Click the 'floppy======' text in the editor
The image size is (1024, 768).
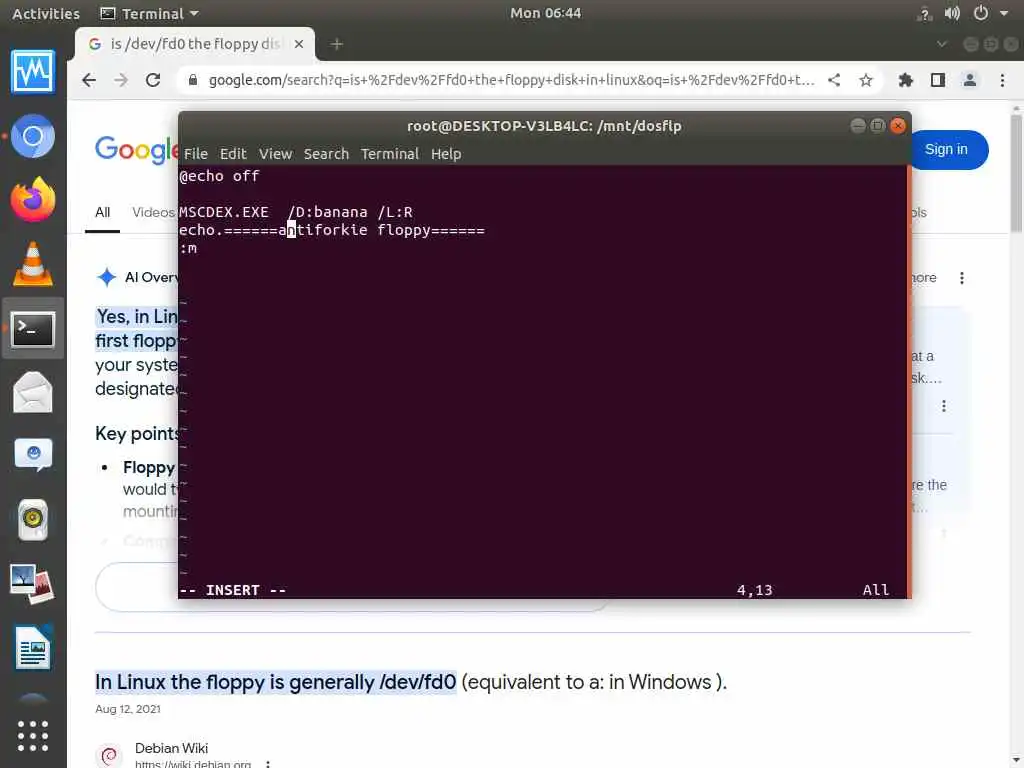(x=431, y=230)
